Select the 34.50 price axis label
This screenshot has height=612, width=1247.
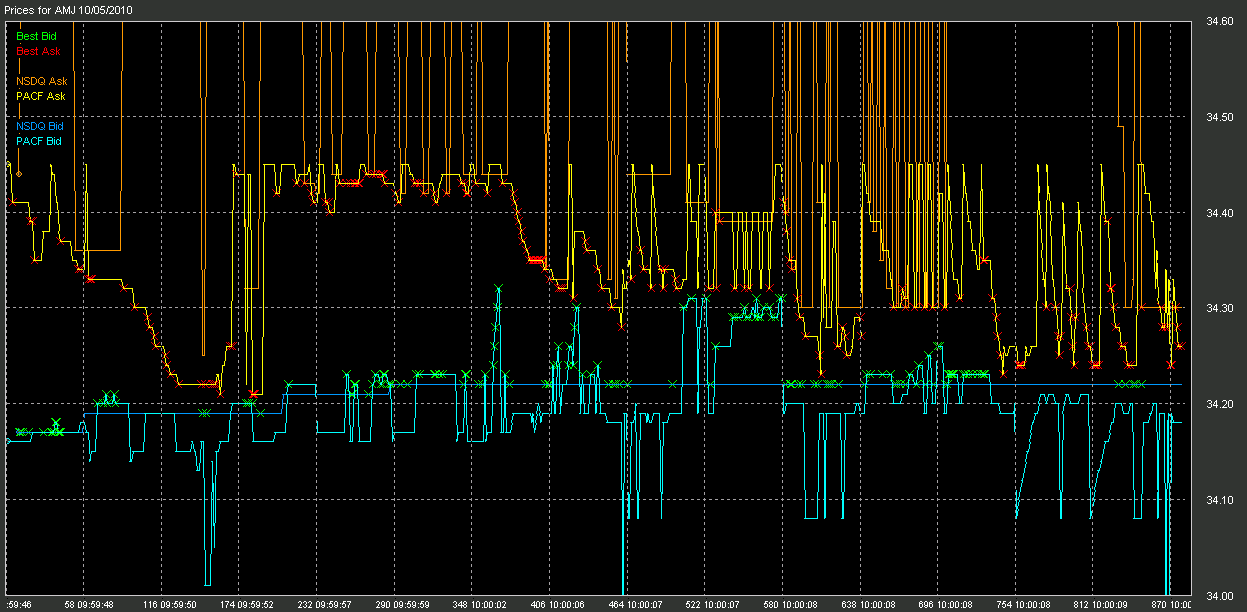click(x=1219, y=117)
